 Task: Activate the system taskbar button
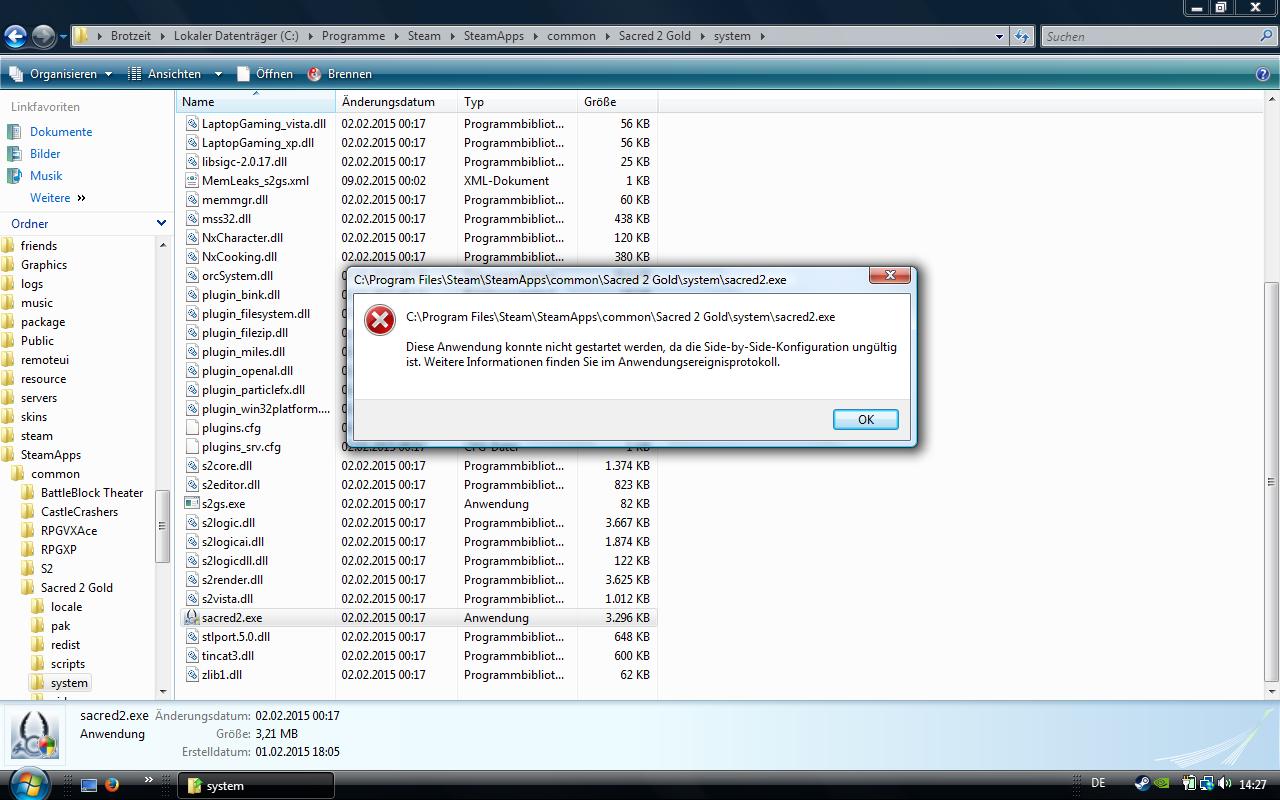tap(255, 785)
